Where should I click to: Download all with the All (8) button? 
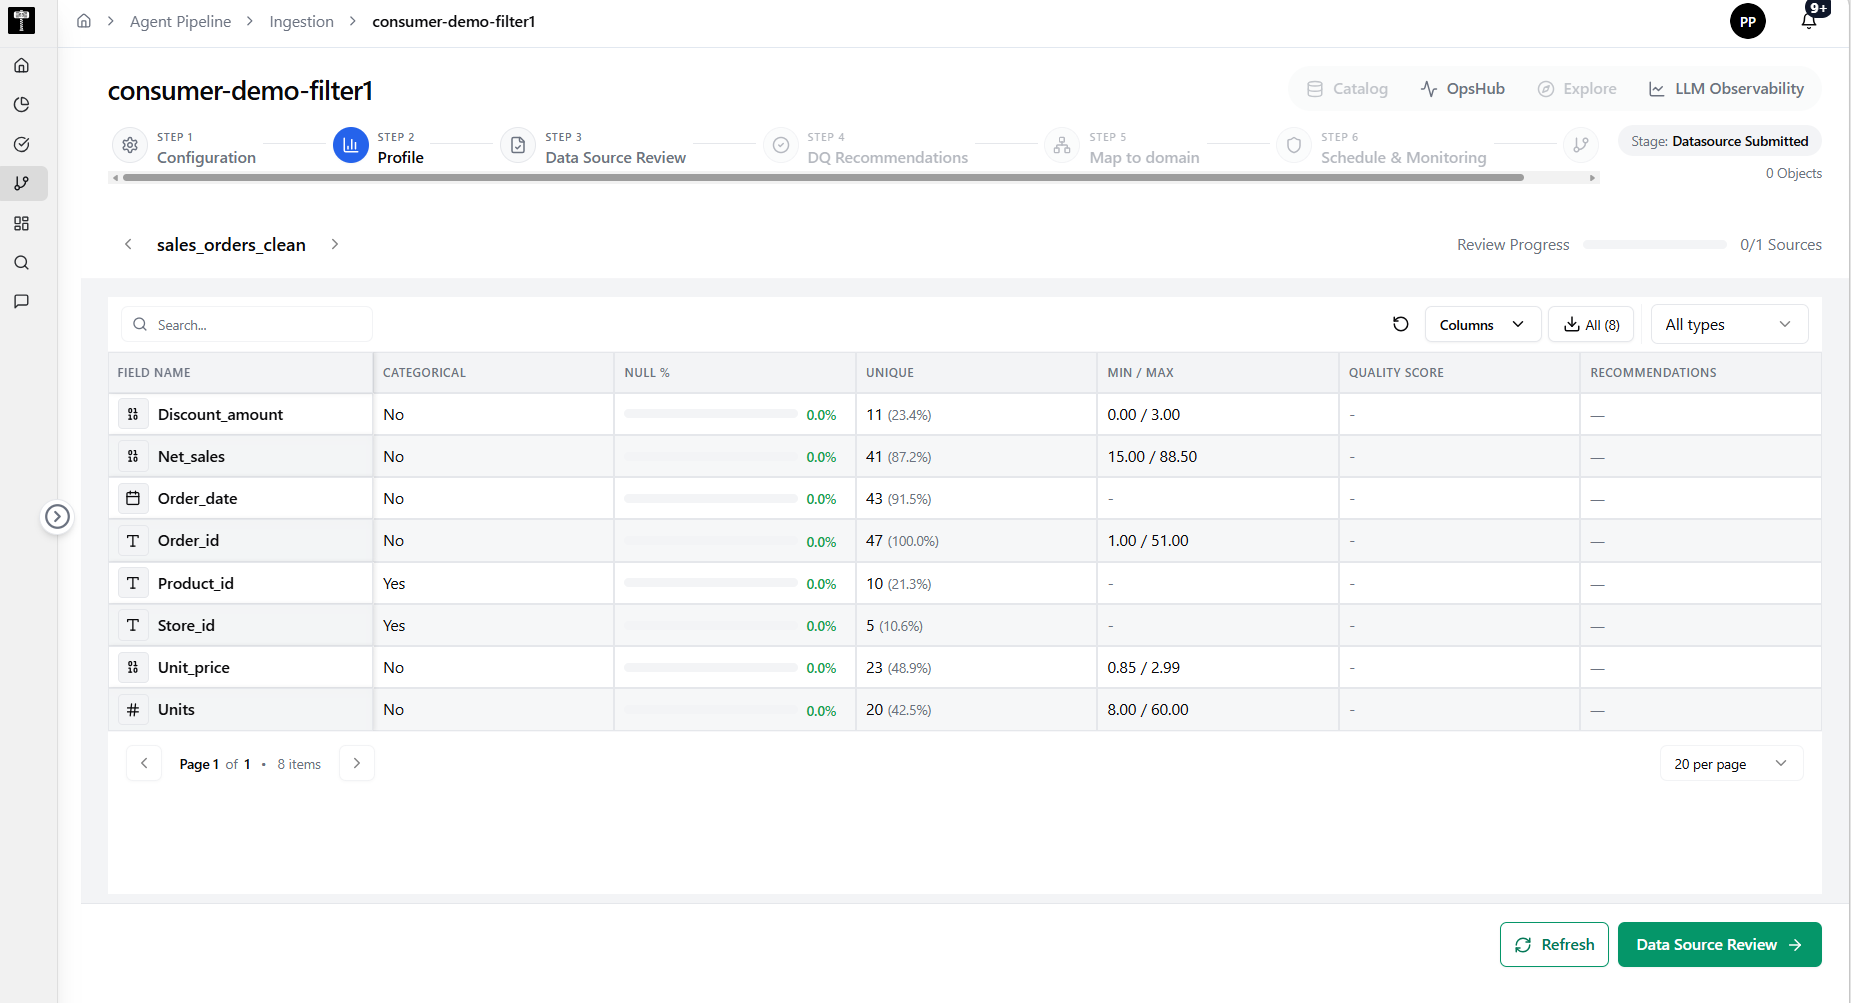(1591, 324)
